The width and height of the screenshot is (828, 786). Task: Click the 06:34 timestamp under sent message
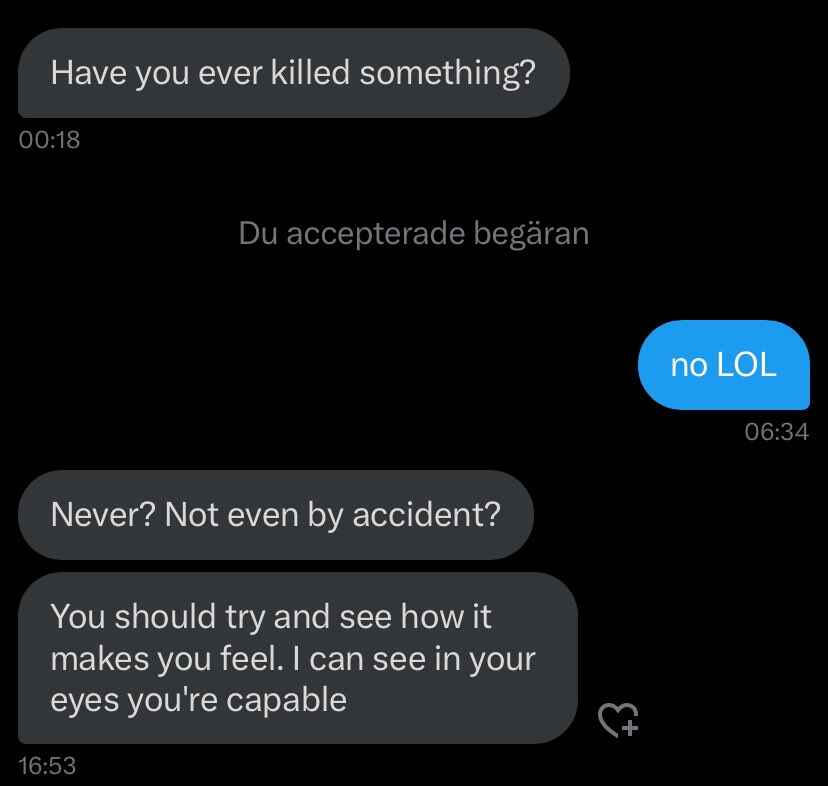(776, 431)
